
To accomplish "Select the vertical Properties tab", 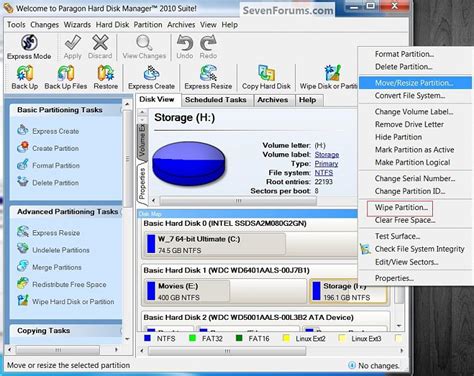I will [142, 183].
